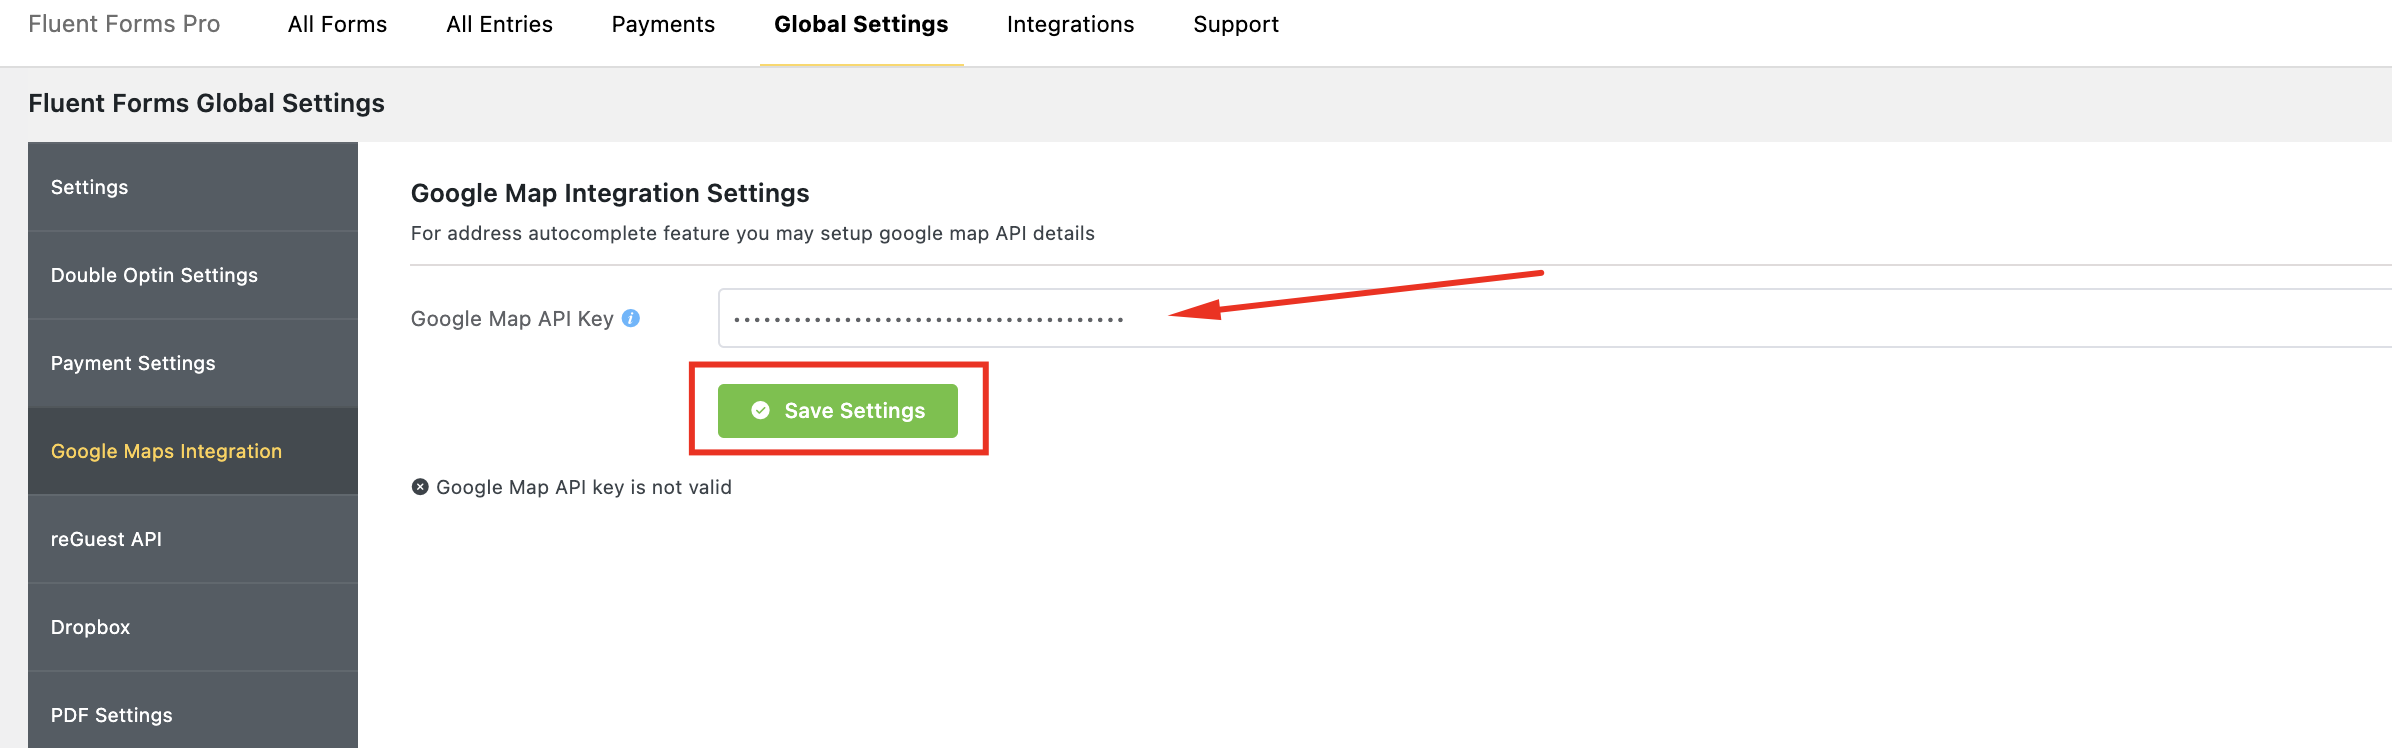Open the Integrations tab
Image resolution: width=2392 pixels, height=748 pixels.
click(x=1070, y=24)
